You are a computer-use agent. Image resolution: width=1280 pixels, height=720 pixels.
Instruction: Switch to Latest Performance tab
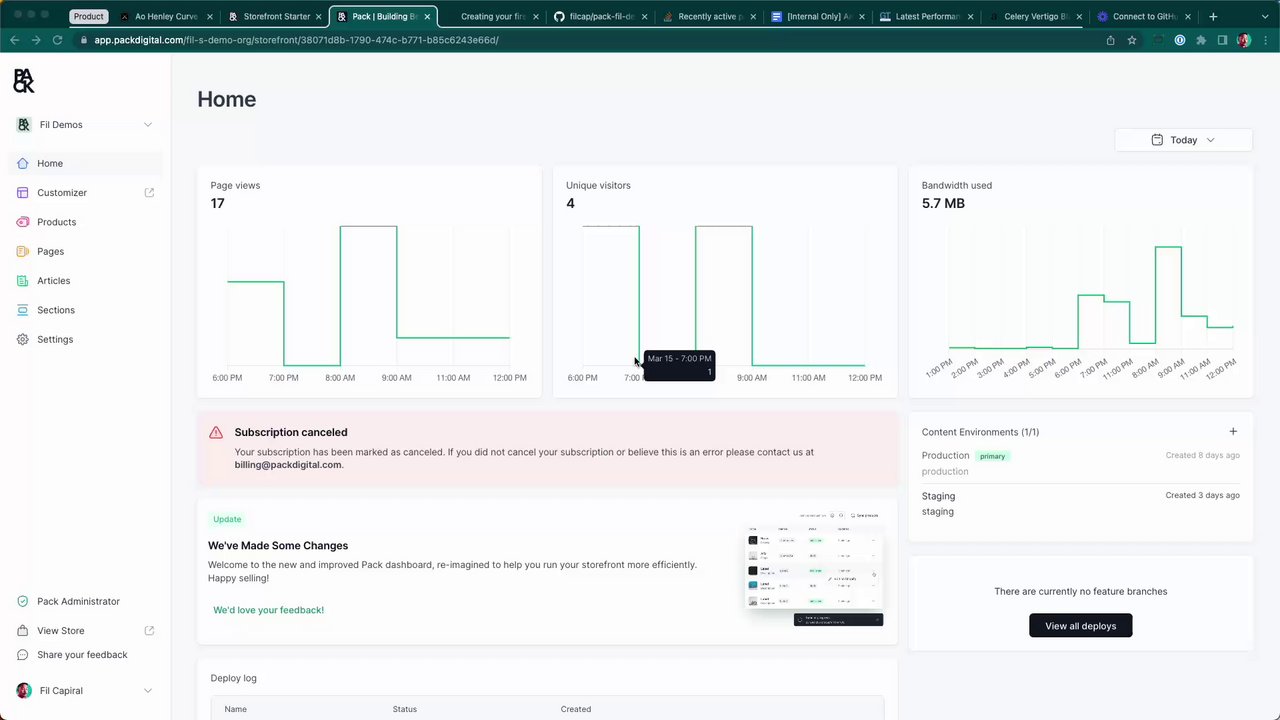(x=927, y=16)
